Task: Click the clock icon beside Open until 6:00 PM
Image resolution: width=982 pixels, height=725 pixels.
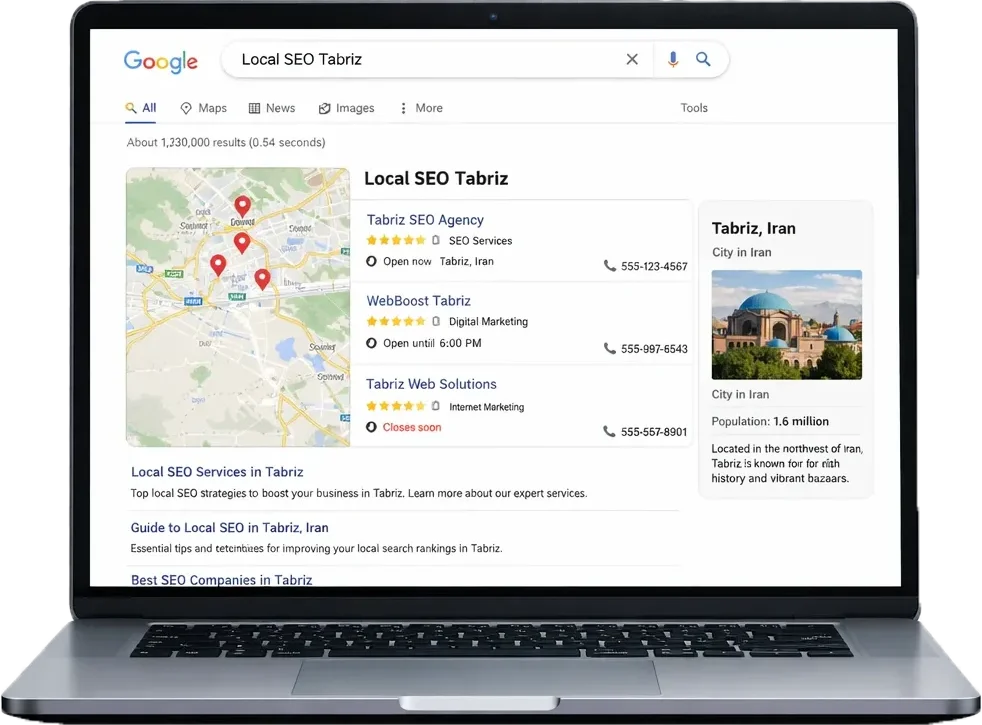Action: (x=371, y=343)
